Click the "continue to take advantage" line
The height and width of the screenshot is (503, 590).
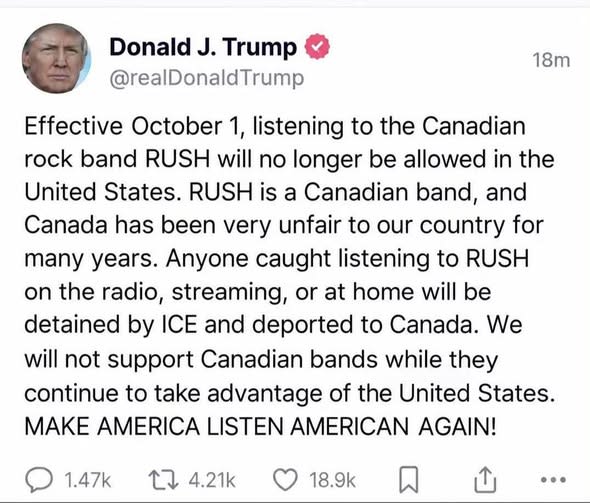[x=290, y=394]
